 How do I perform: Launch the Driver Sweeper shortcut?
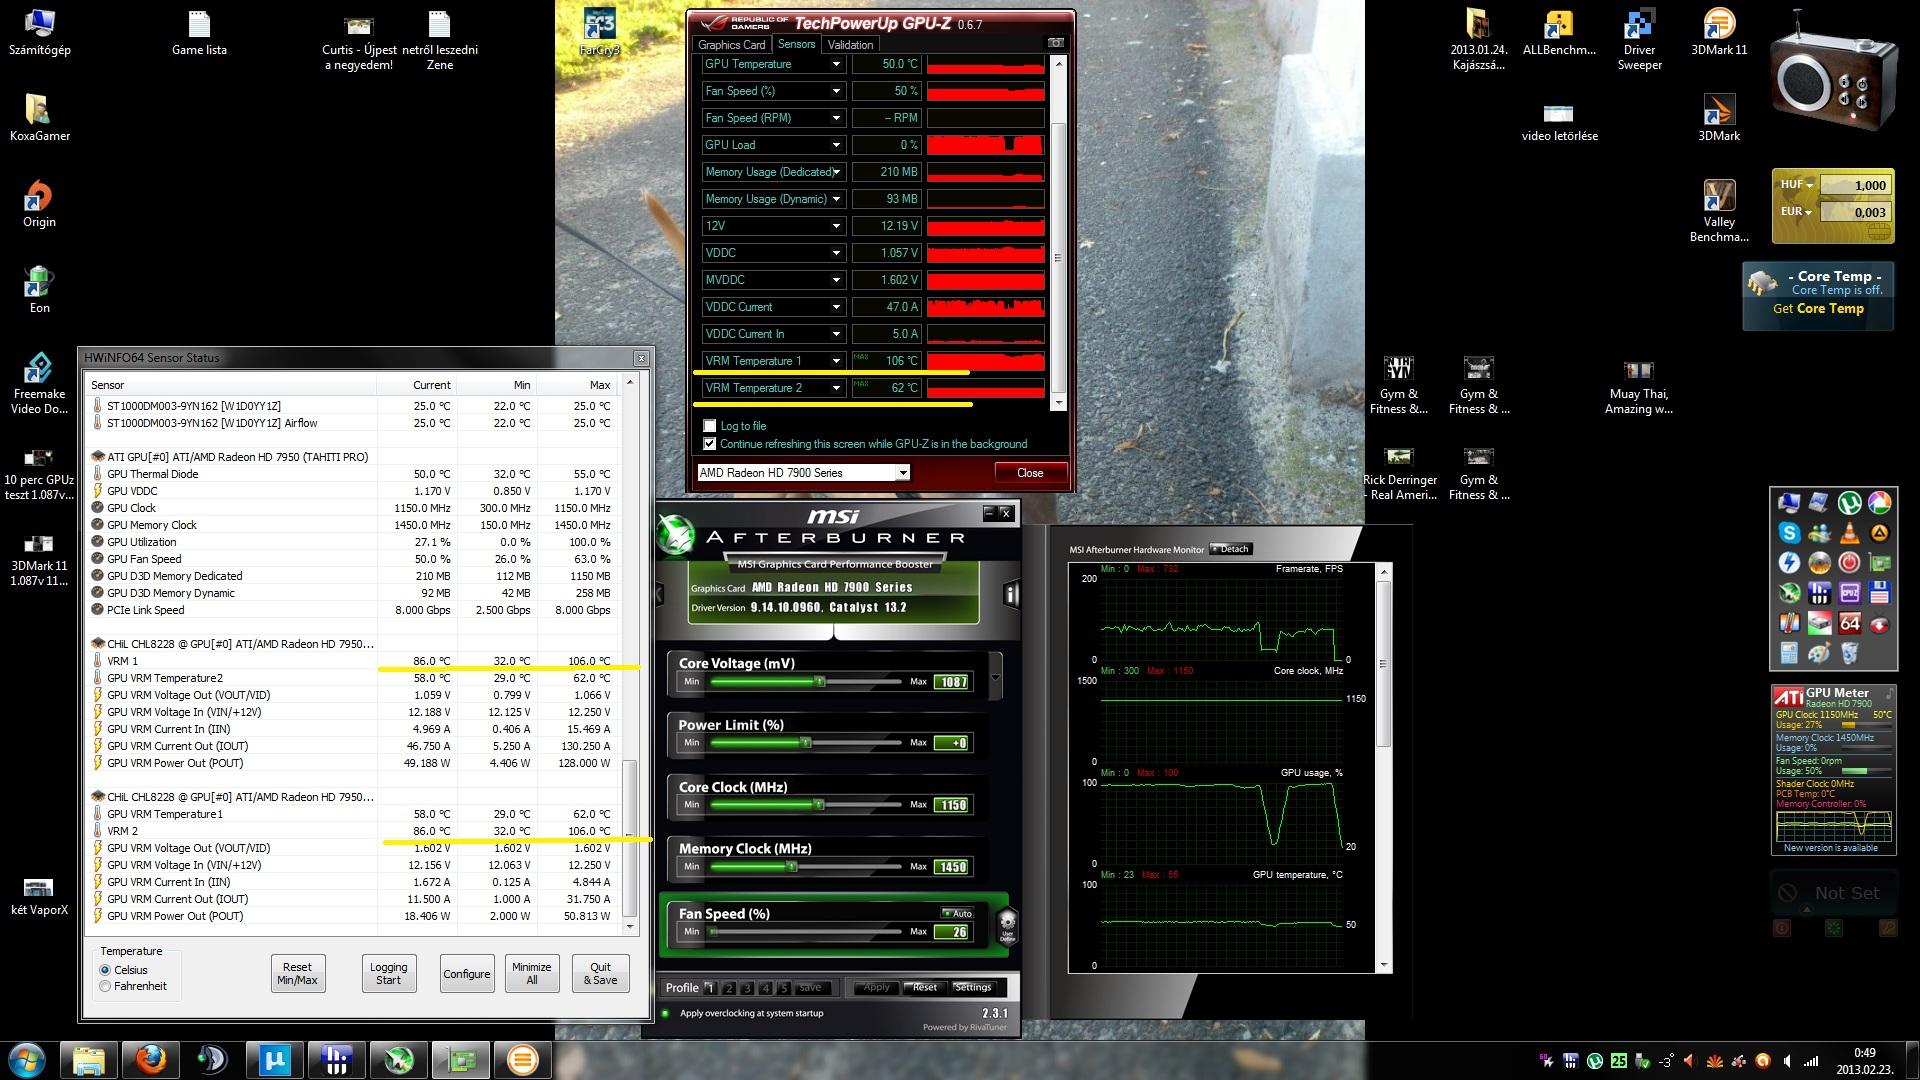pos(1639,40)
